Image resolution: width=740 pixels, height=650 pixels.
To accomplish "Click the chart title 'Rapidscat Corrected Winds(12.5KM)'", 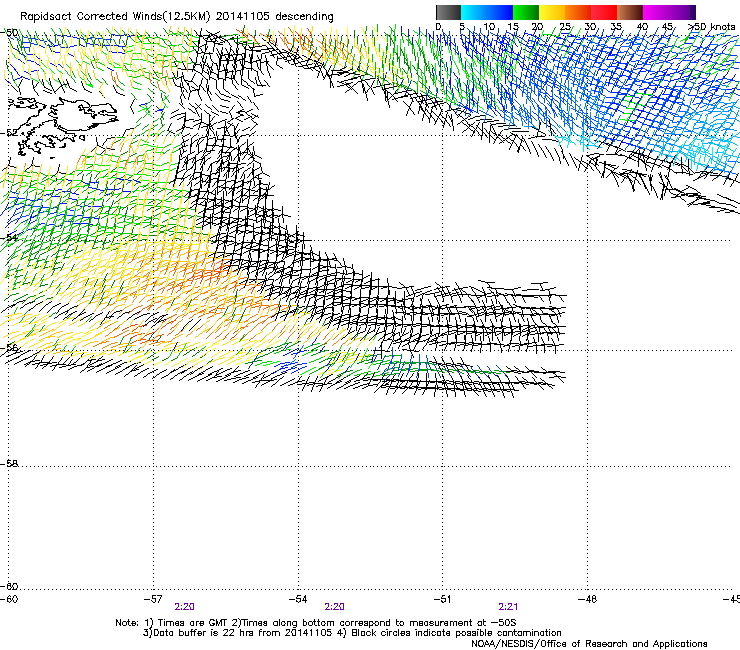I will (115, 17).
